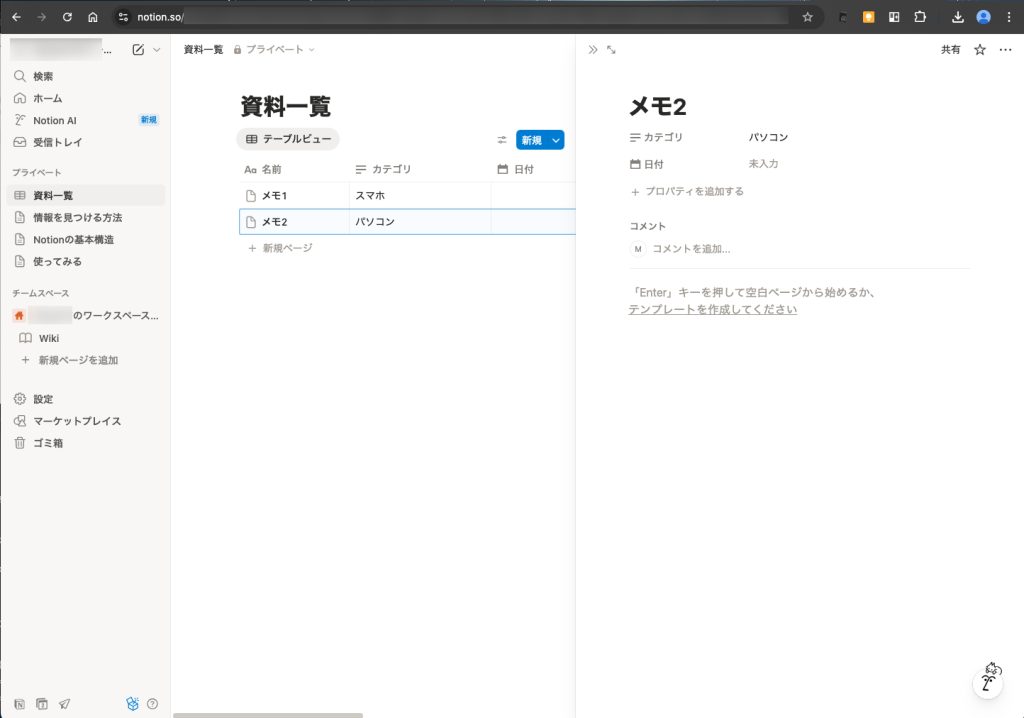The height and width of the screenshot is (718, 1024).
Task: Open the メモ2 three-dot more menu
Action: (1005, 50)
